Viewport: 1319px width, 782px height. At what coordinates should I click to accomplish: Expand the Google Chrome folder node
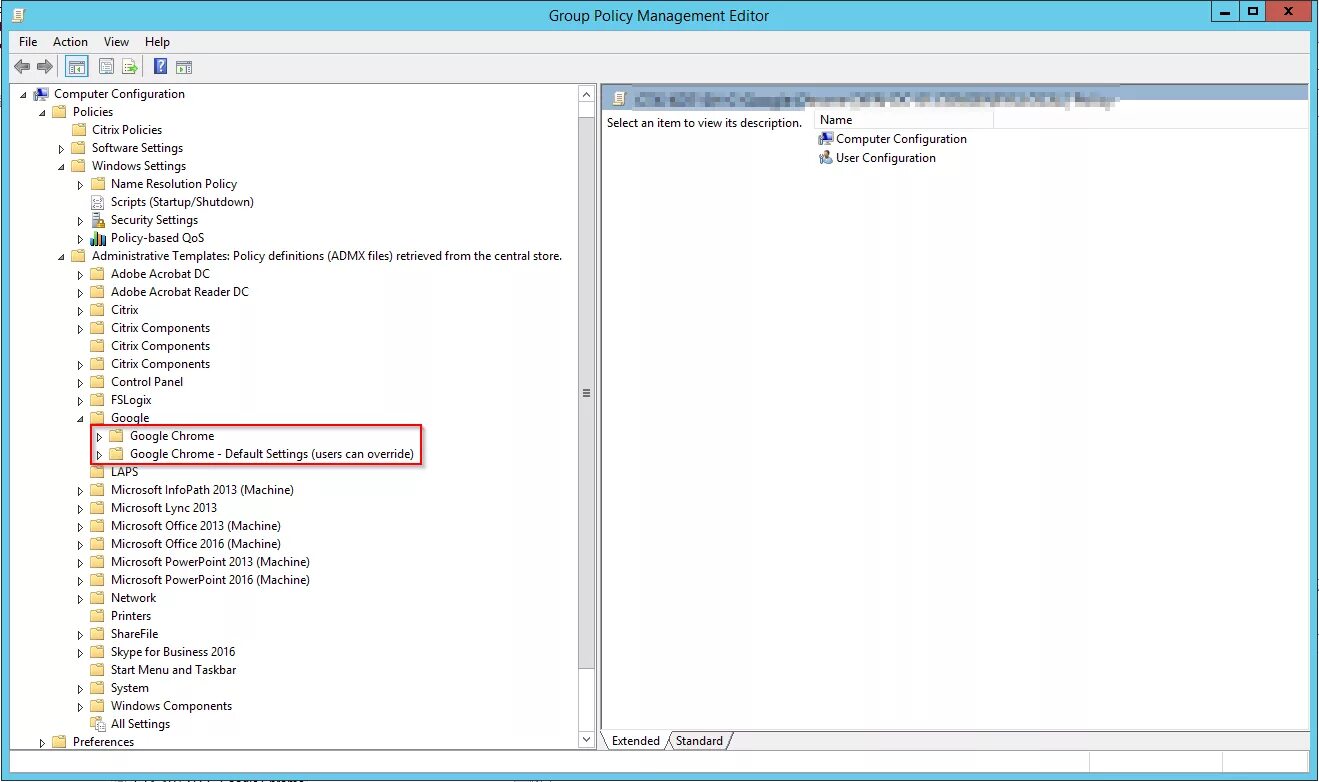click(x=99, y=437)
